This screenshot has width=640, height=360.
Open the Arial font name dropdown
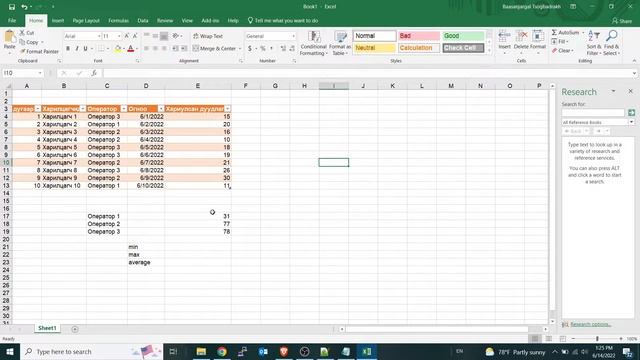(x=98, y=36)
